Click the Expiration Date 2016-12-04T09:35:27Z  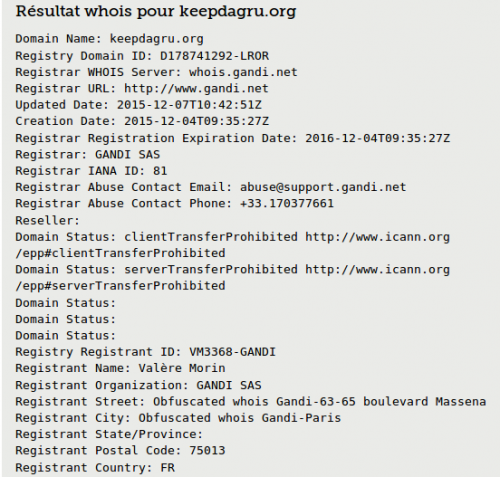tap(378, 138)
